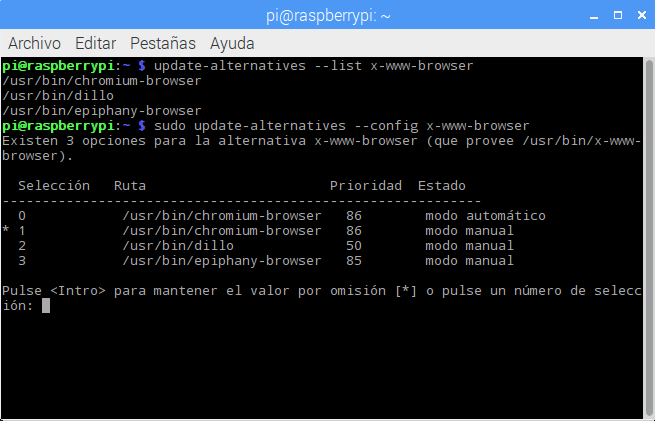
Task: Maximize the terminal window
Action: click(618, 15)
